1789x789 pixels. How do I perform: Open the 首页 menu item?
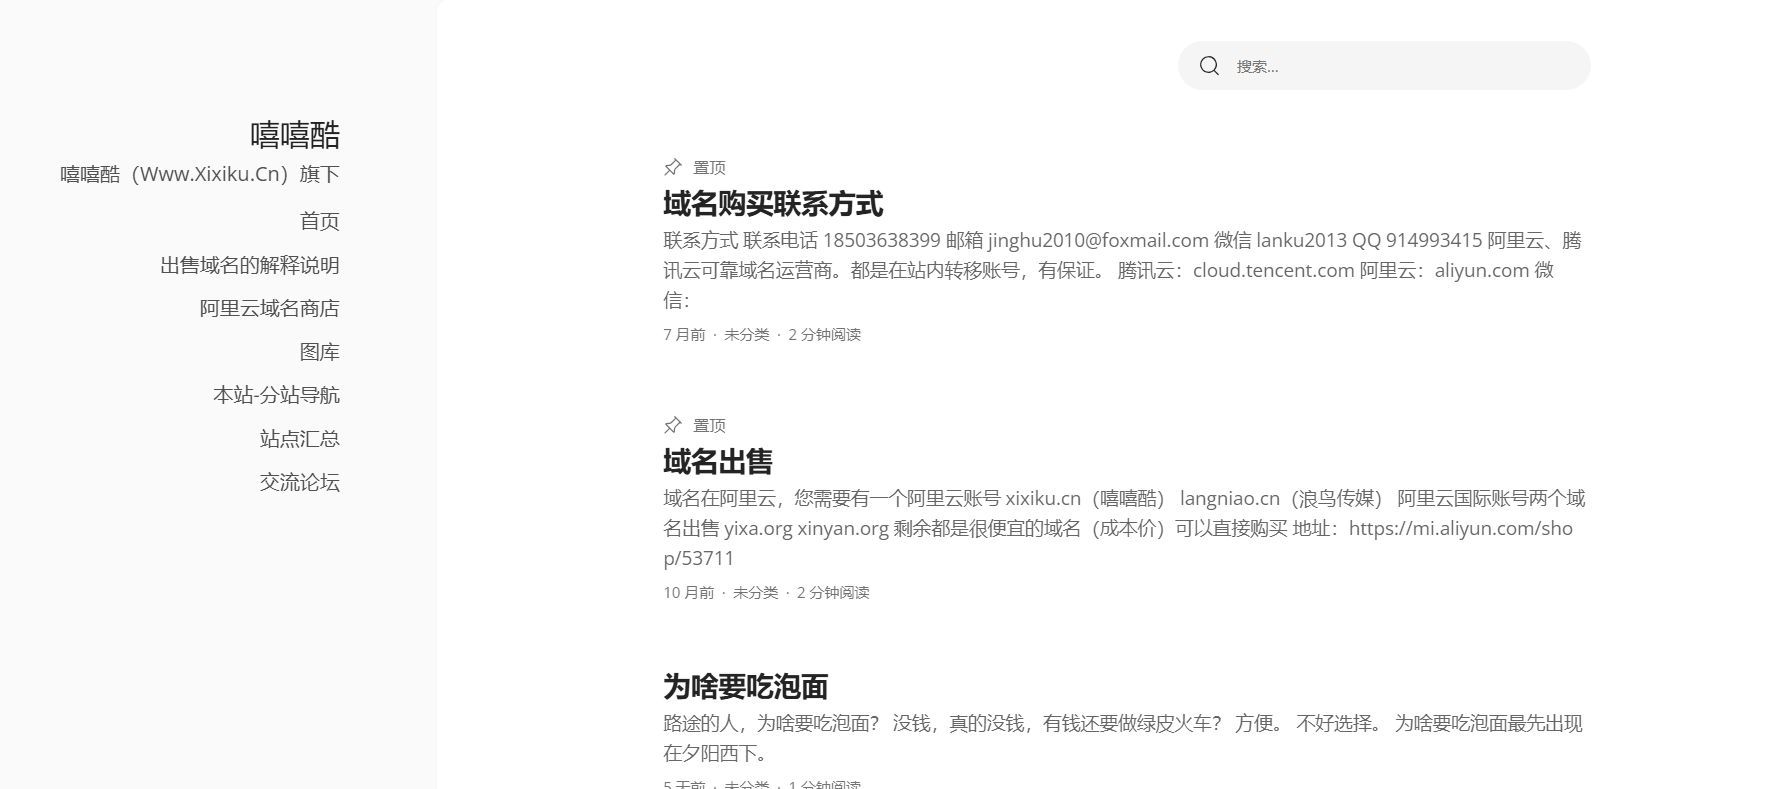[x=319, y=221]
